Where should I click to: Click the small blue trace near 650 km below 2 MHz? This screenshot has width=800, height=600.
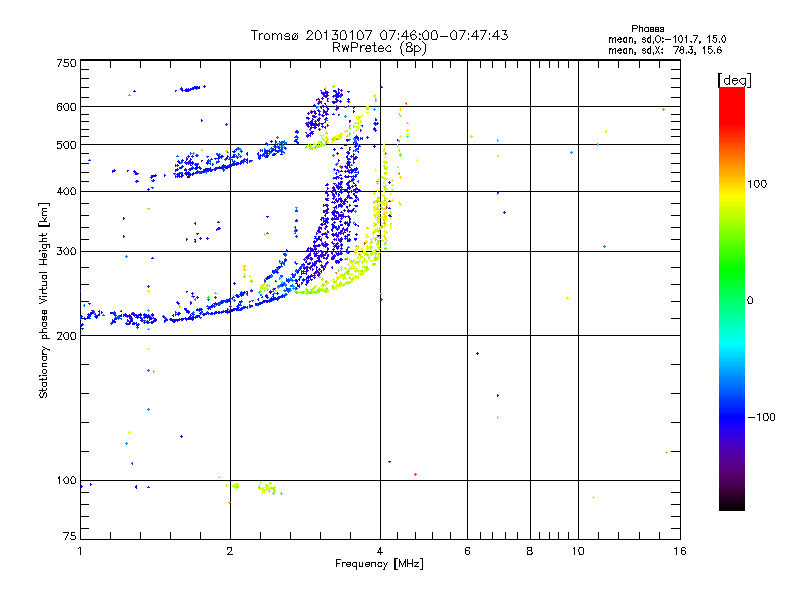(x=190, y=89)
